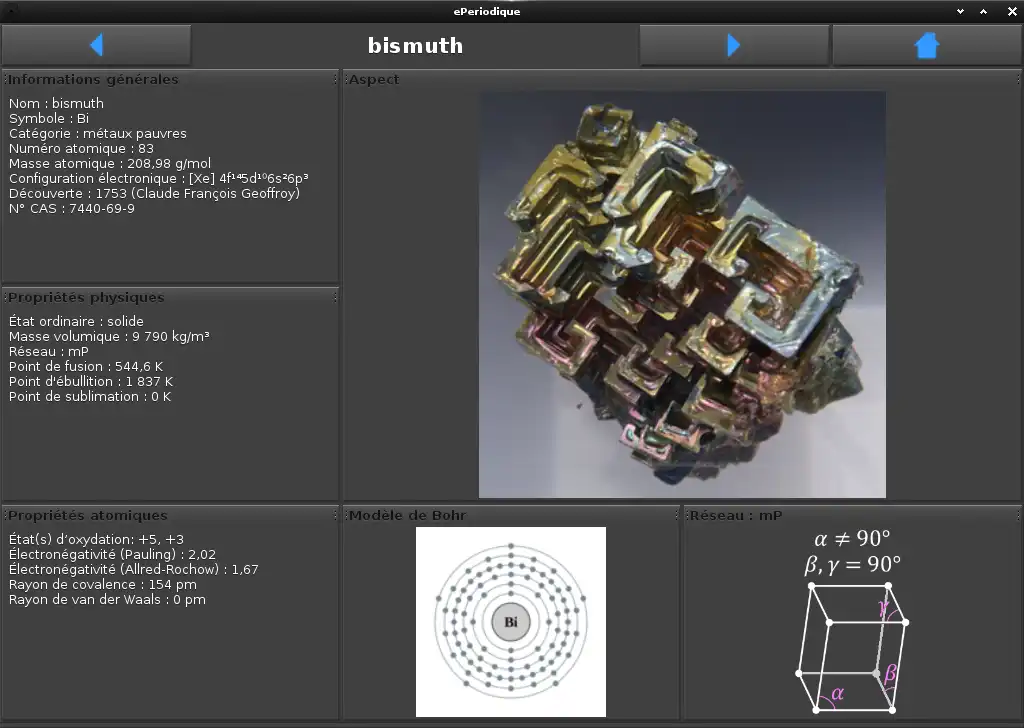The image size is (1024, 728).
Task: Click the Réseau : mP panel header
Action: pos(735,515)
